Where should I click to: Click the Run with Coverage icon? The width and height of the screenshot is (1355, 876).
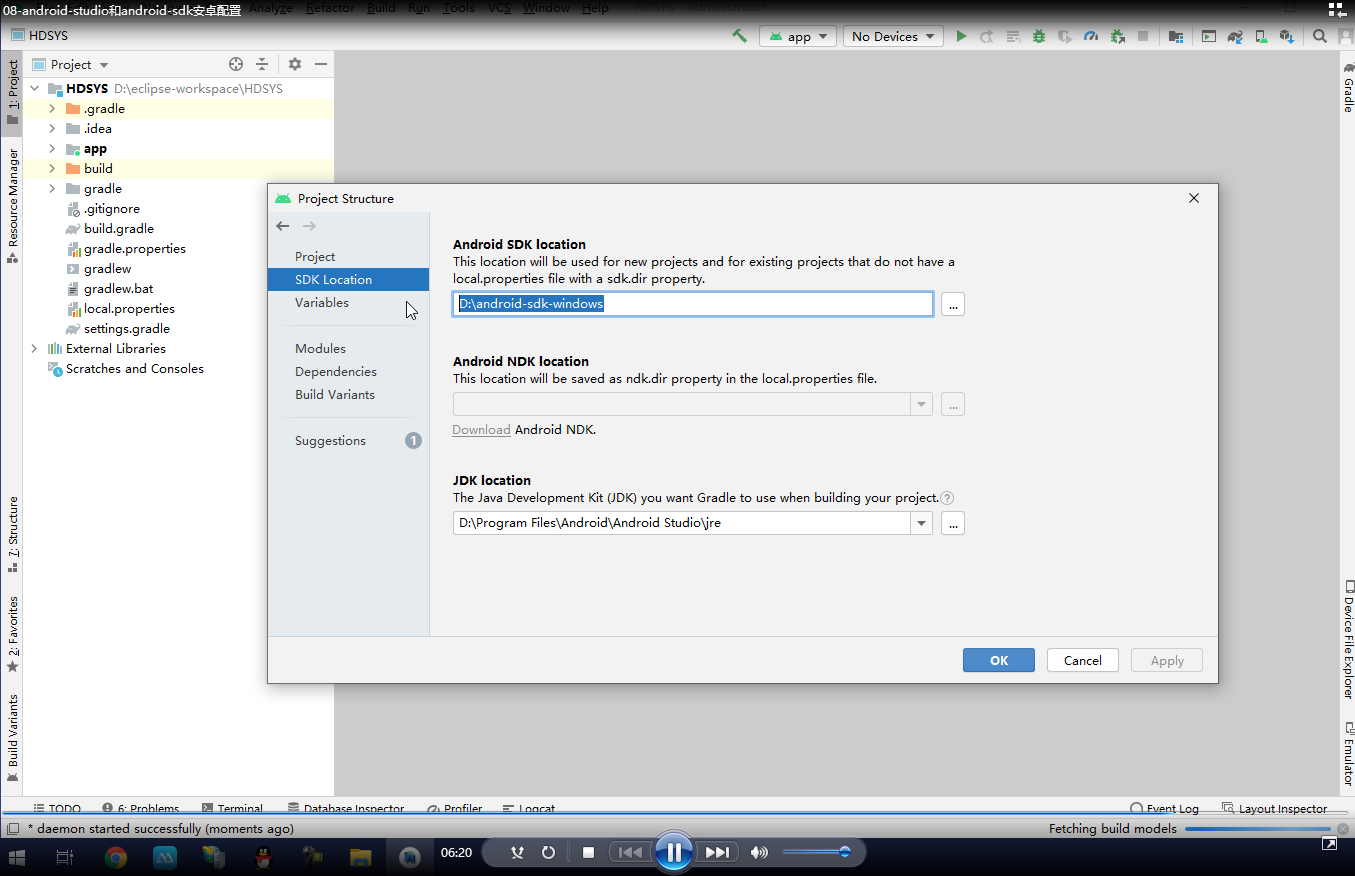[x=1065, y=36]
